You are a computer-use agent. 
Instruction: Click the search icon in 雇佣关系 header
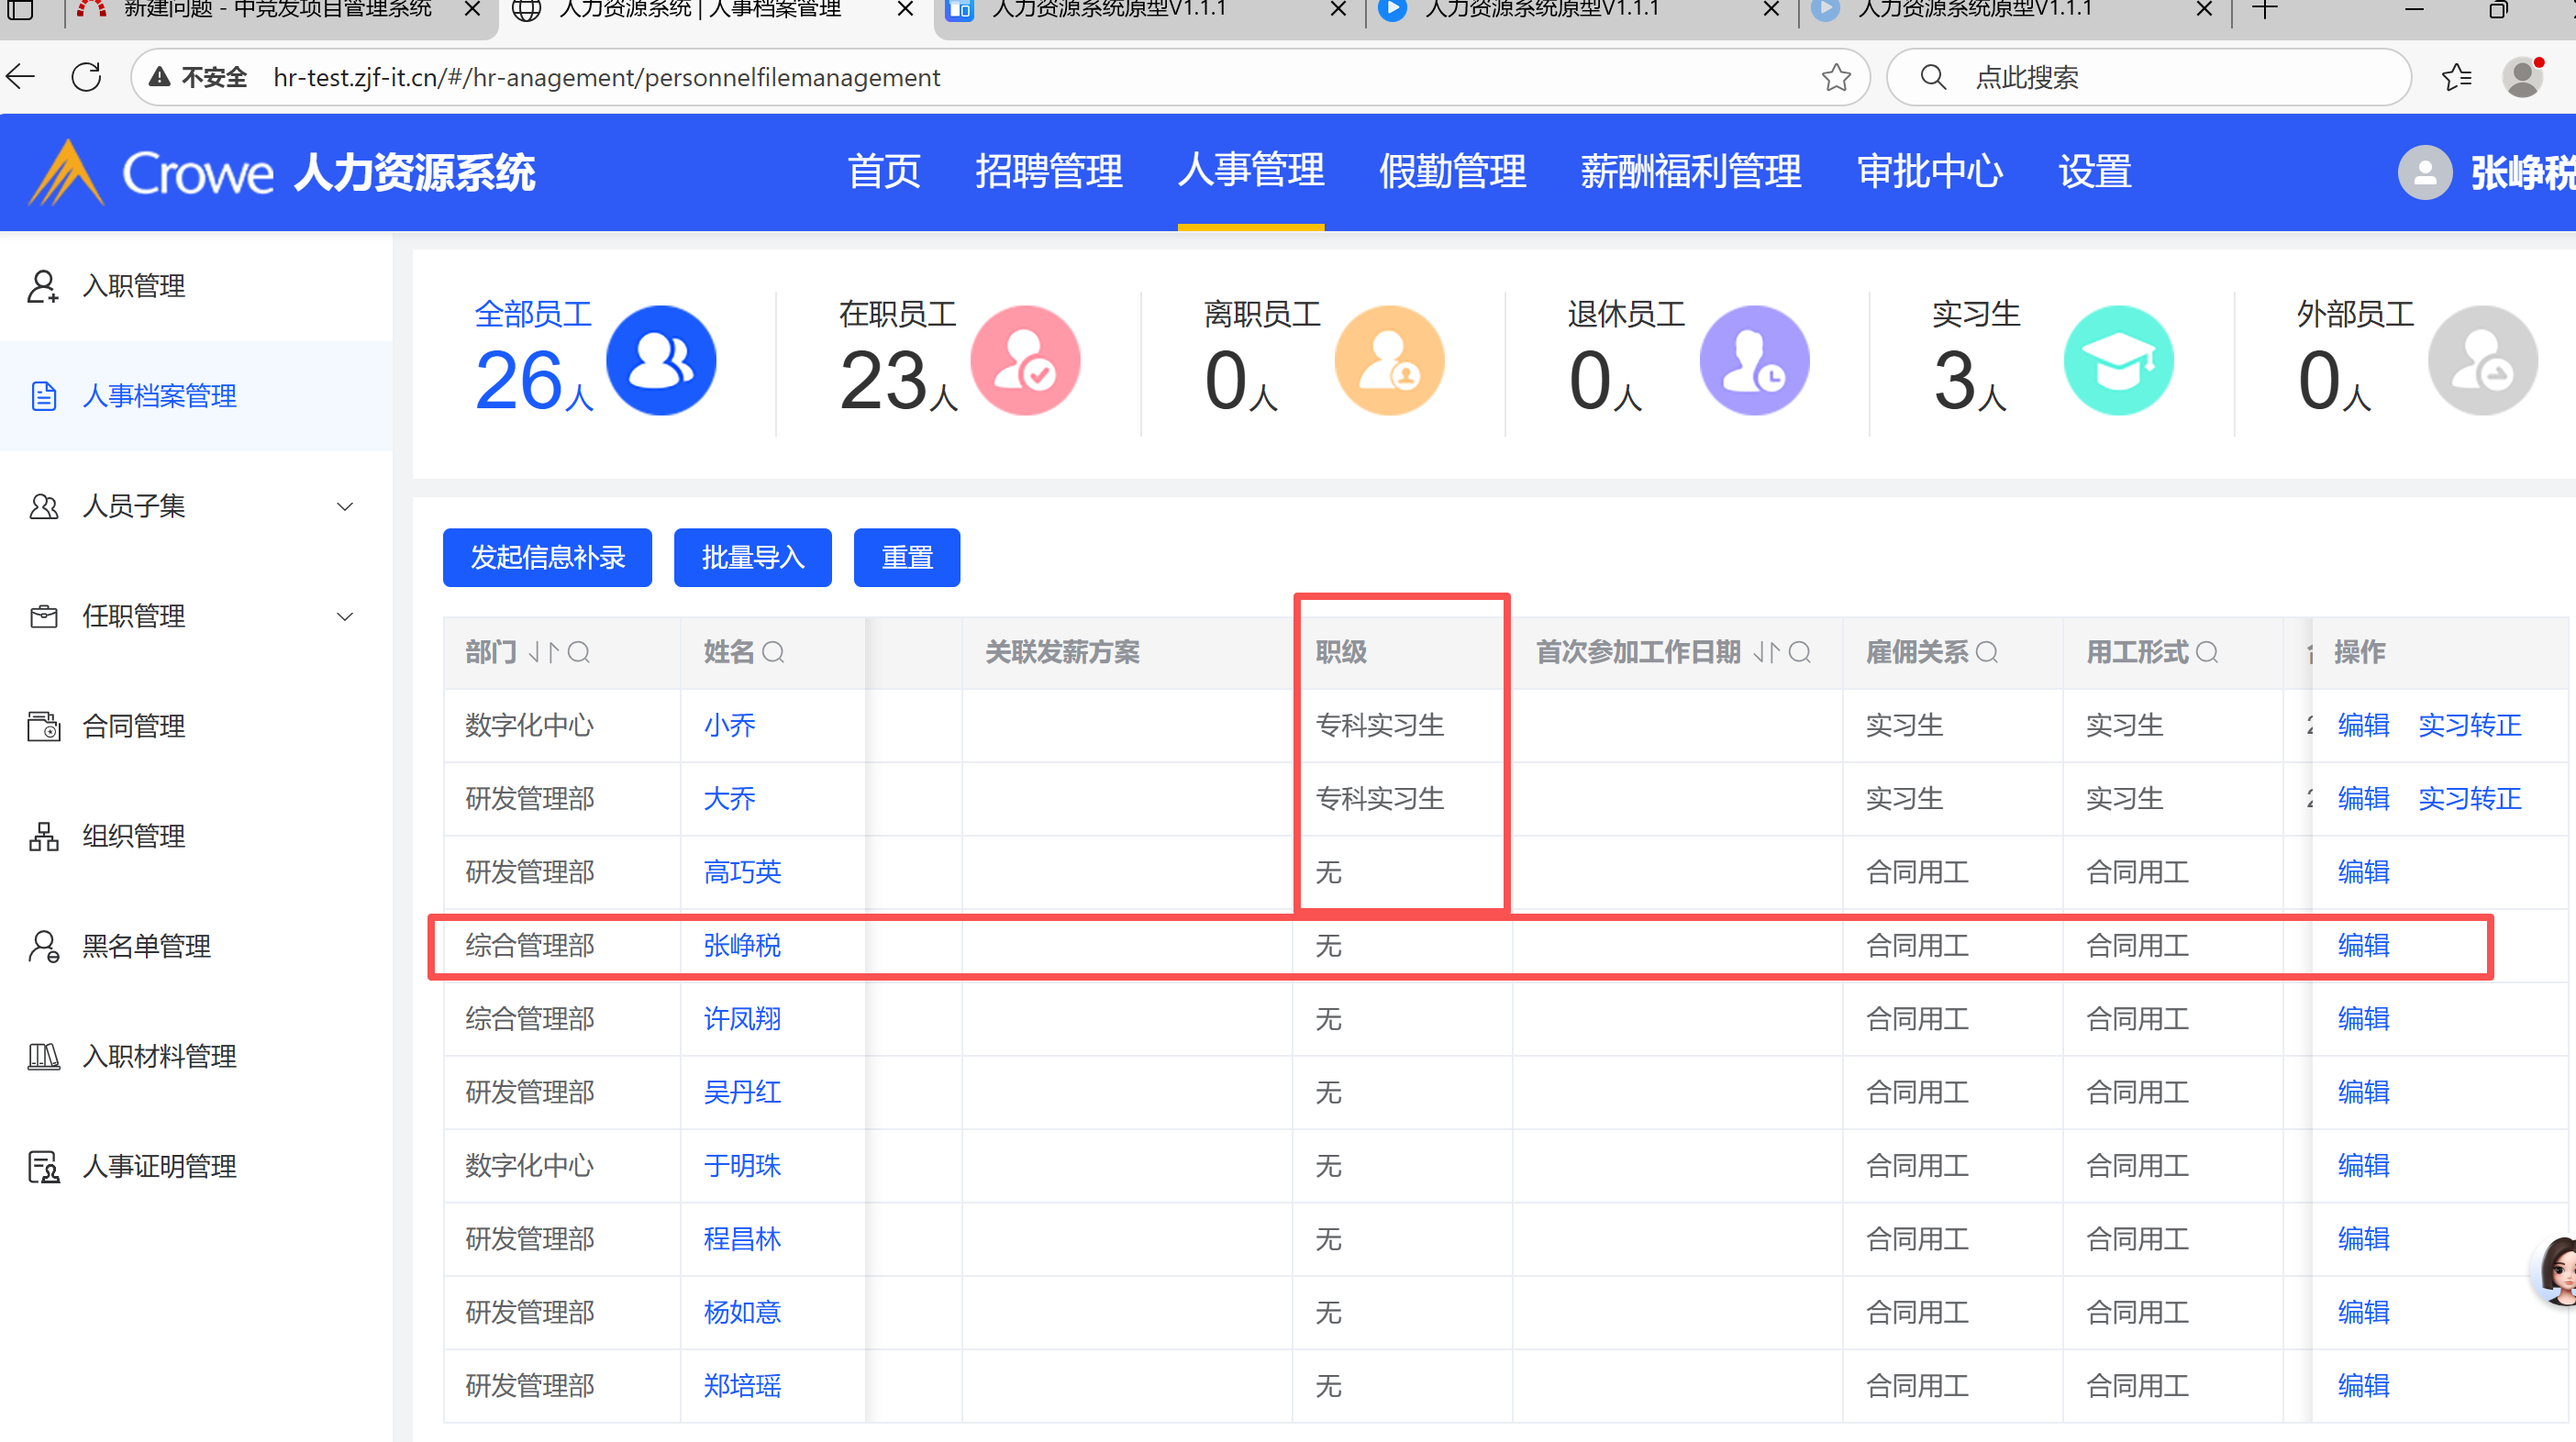coord(1988,653)
